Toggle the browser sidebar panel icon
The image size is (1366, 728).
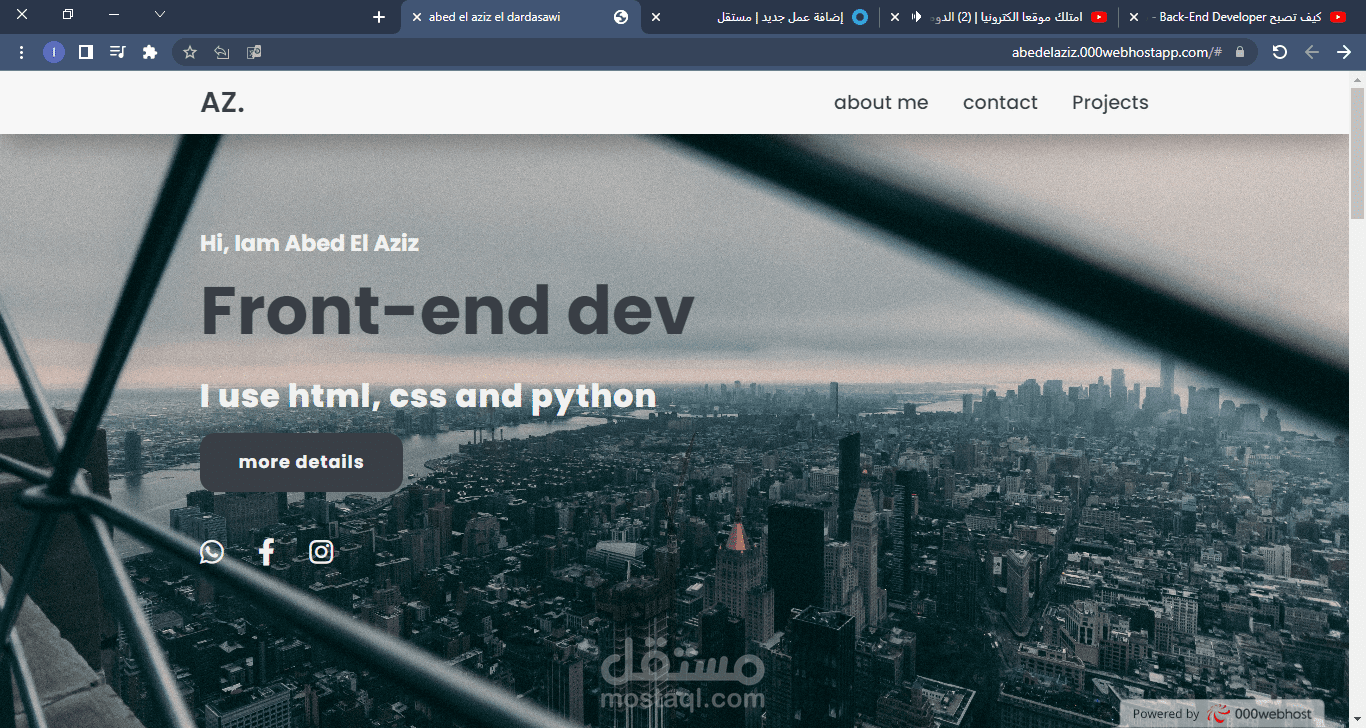tap(85, 51)
